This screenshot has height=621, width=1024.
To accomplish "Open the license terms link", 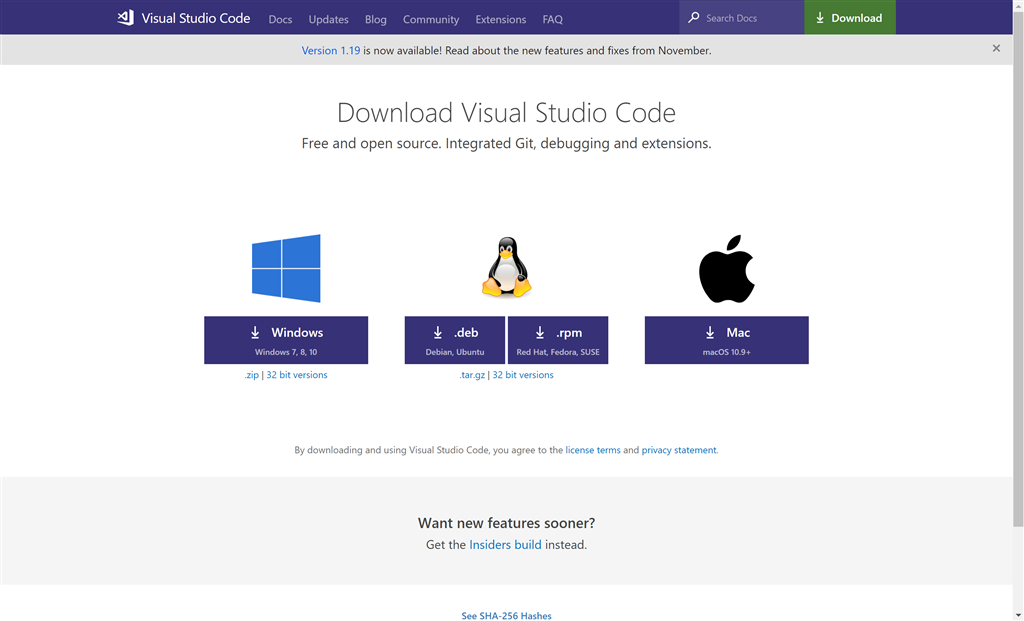I will click(593, 450).
